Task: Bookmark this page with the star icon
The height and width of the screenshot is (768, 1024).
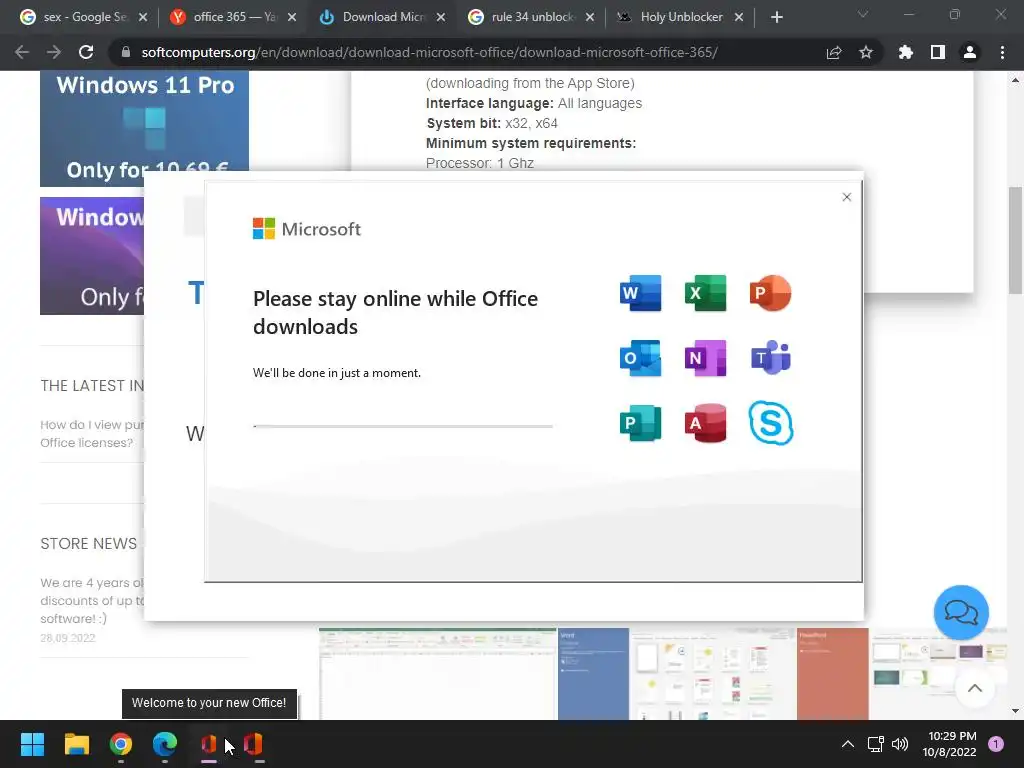Action: 865,52
